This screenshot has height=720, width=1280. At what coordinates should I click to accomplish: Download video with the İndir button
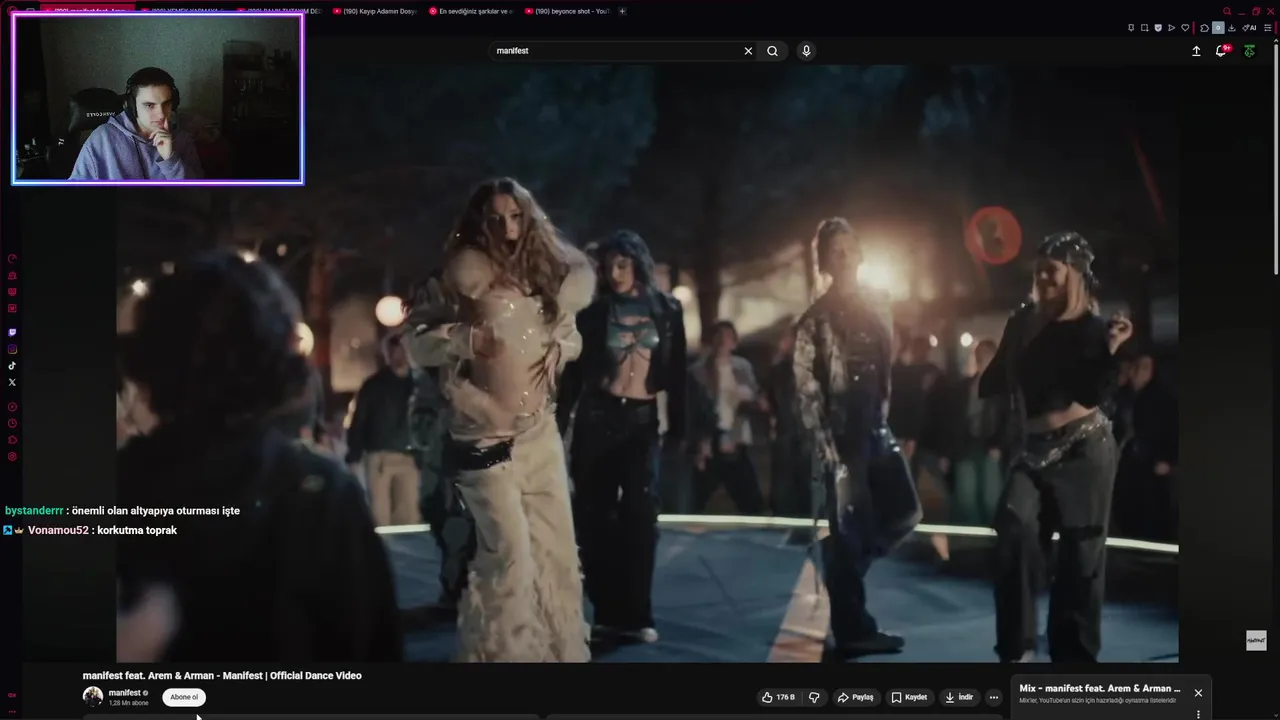point(959,697)
